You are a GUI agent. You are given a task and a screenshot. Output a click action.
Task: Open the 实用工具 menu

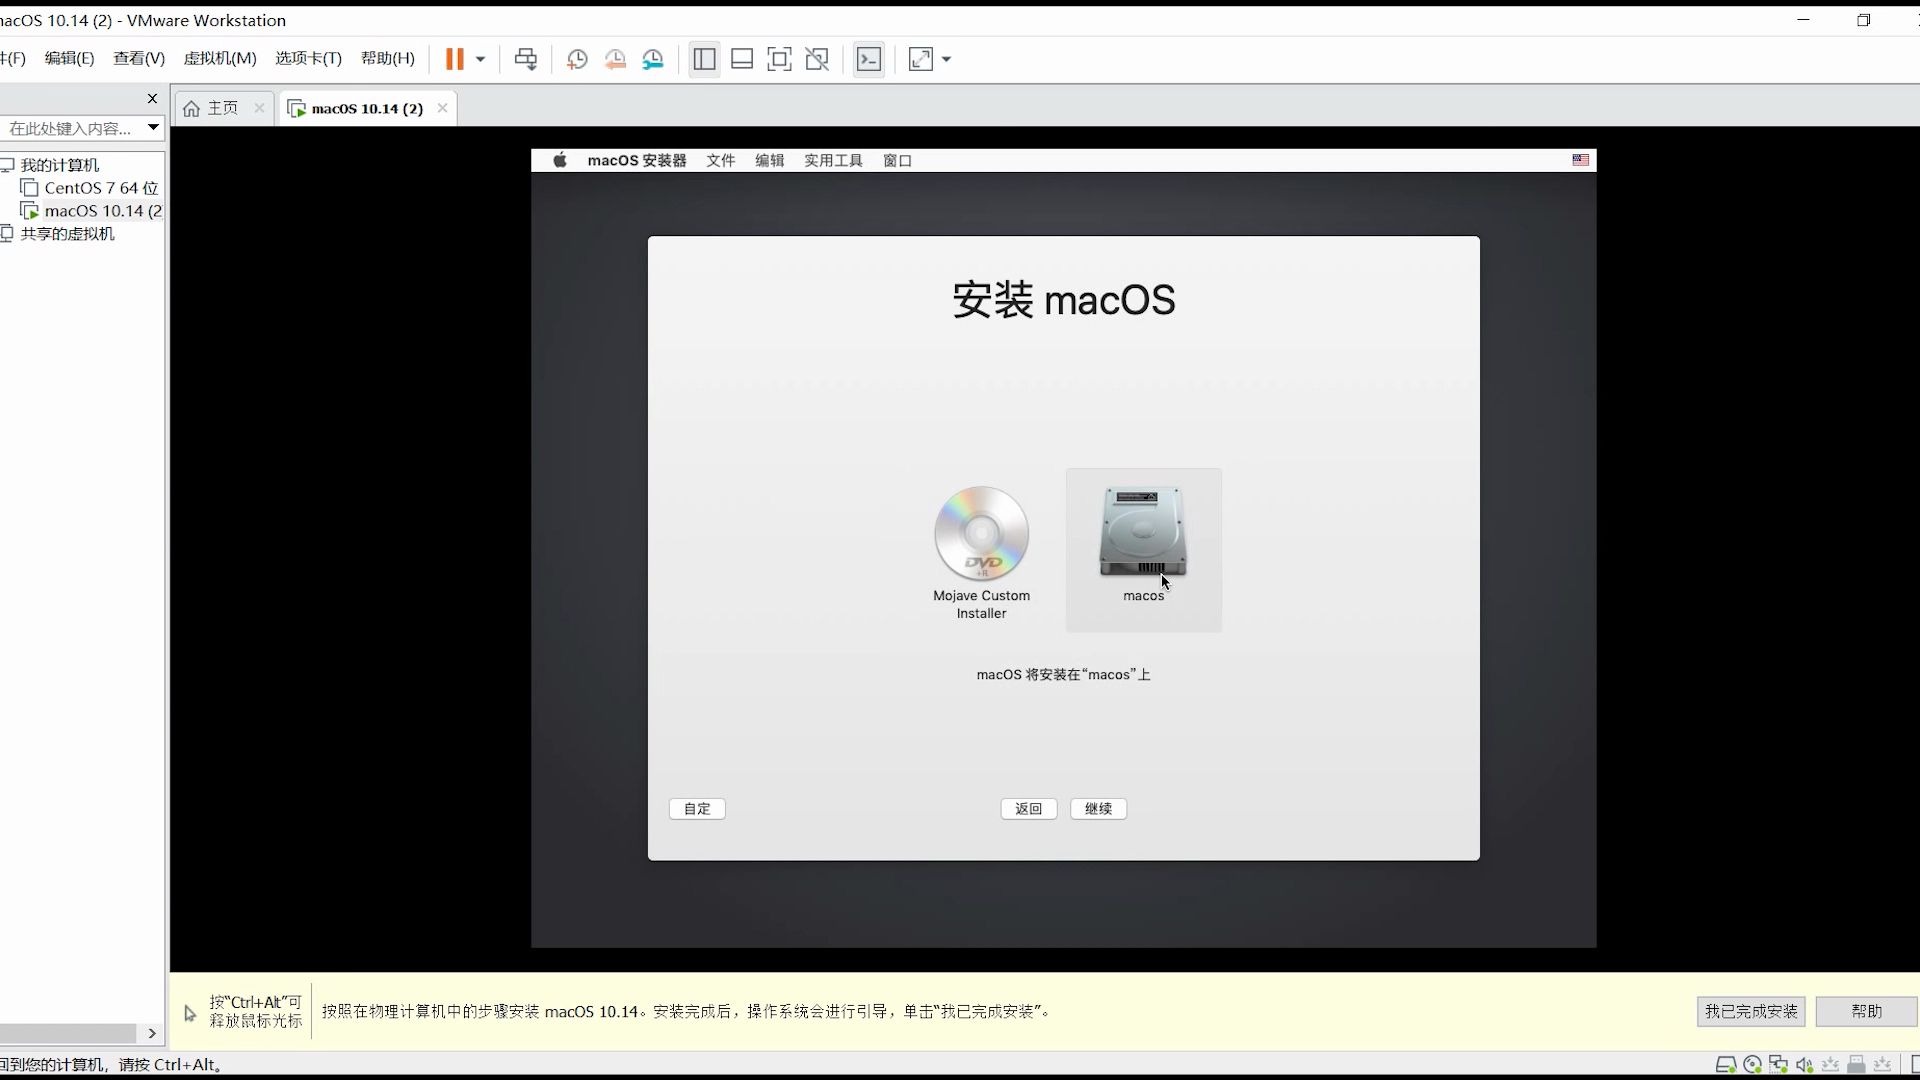(x=831, y=160)
